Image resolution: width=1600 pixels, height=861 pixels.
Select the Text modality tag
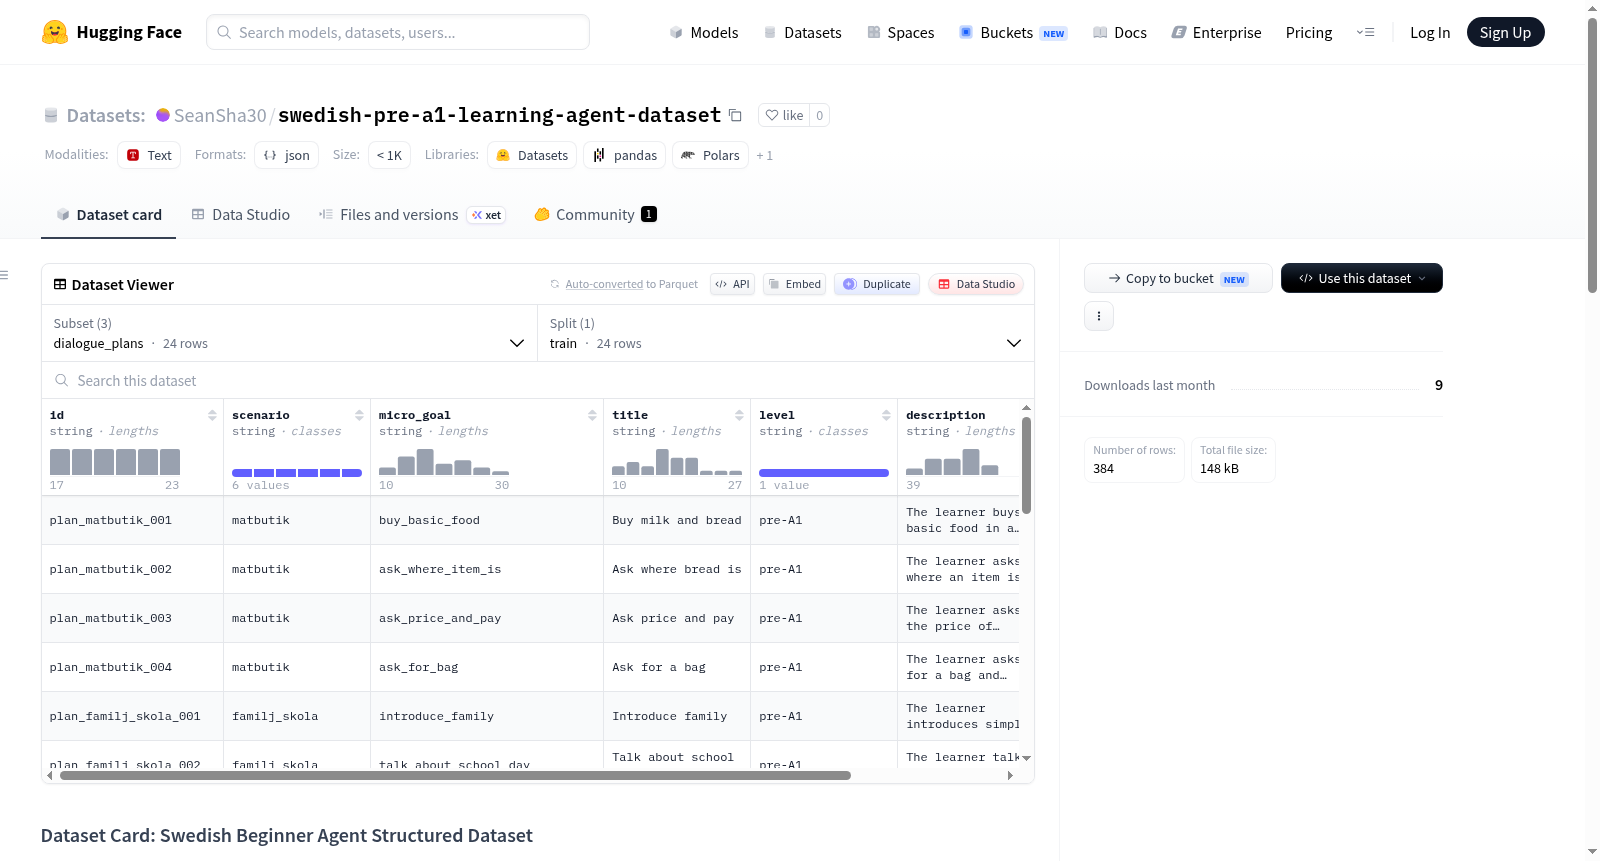149,155
